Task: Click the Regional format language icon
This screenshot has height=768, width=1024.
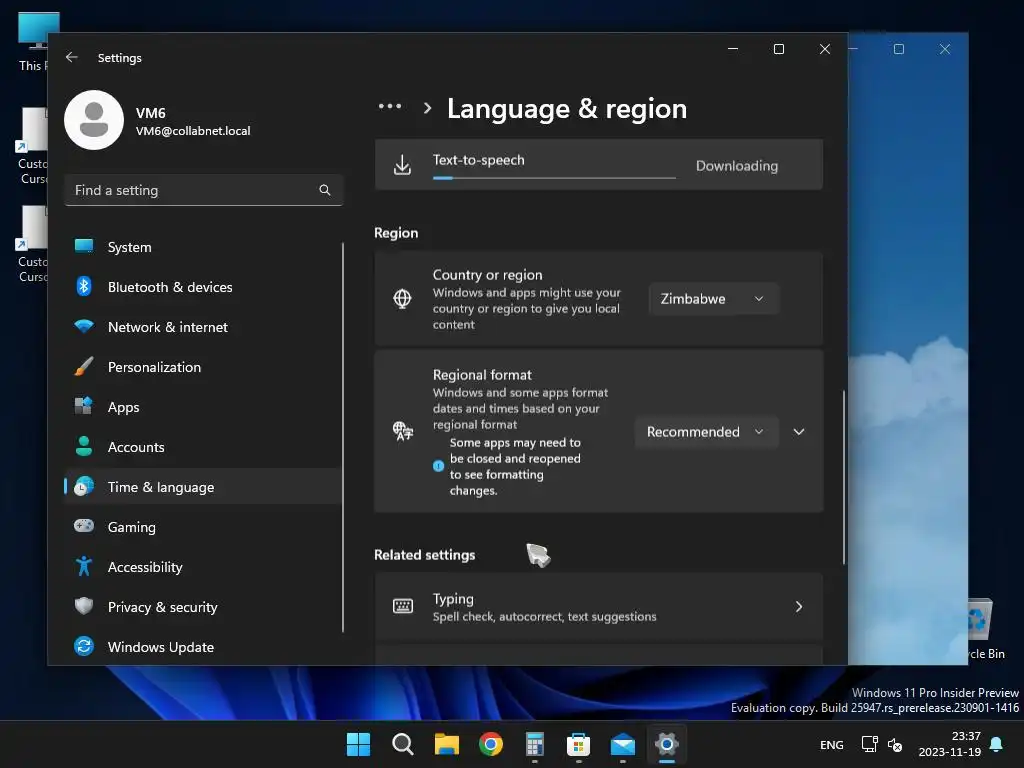Action: [402, 431]
